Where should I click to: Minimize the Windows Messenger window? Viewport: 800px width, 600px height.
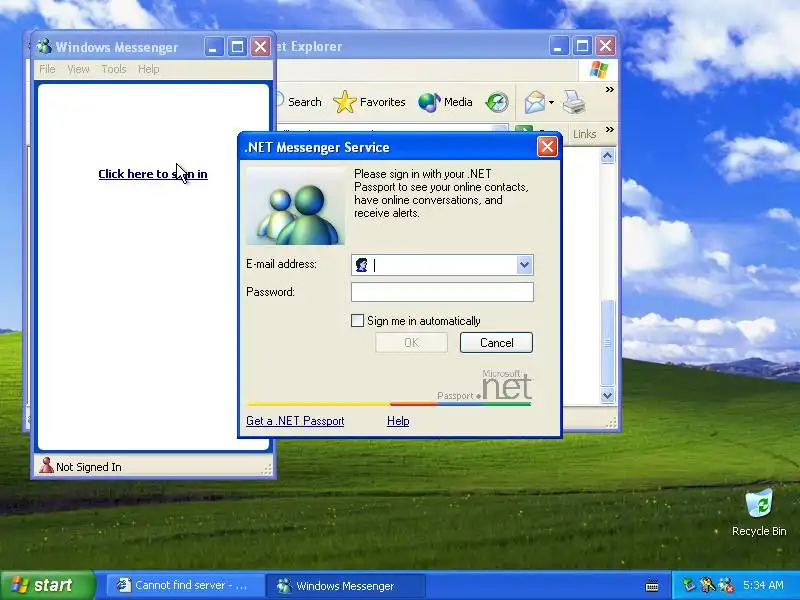point(213,47)
